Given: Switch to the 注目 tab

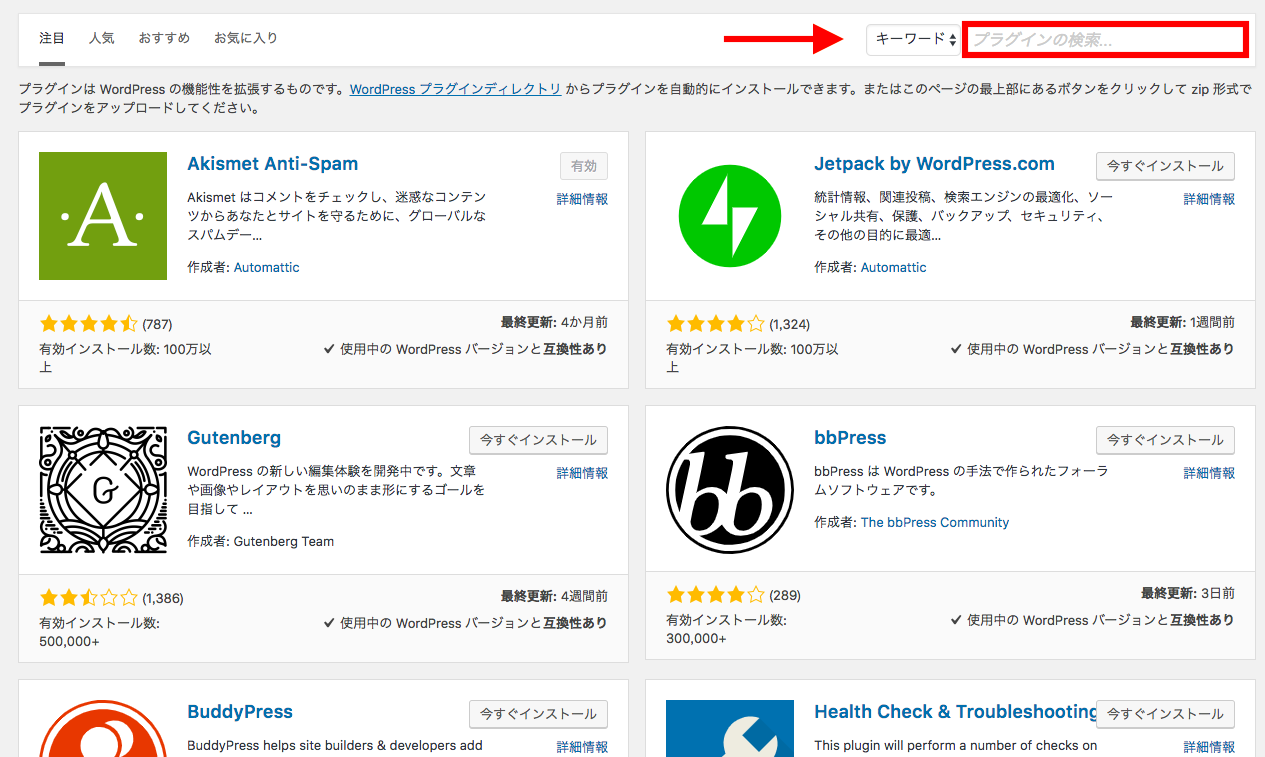Looking at the screenshot, I should coord(52,39).
